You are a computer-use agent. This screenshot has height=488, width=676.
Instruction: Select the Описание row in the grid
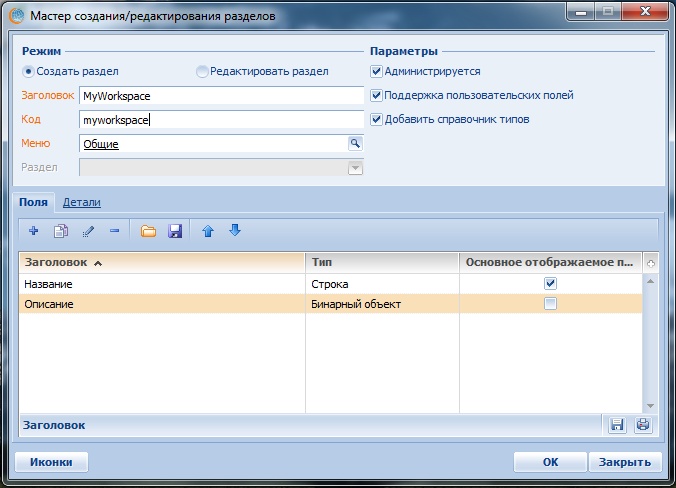331,304
